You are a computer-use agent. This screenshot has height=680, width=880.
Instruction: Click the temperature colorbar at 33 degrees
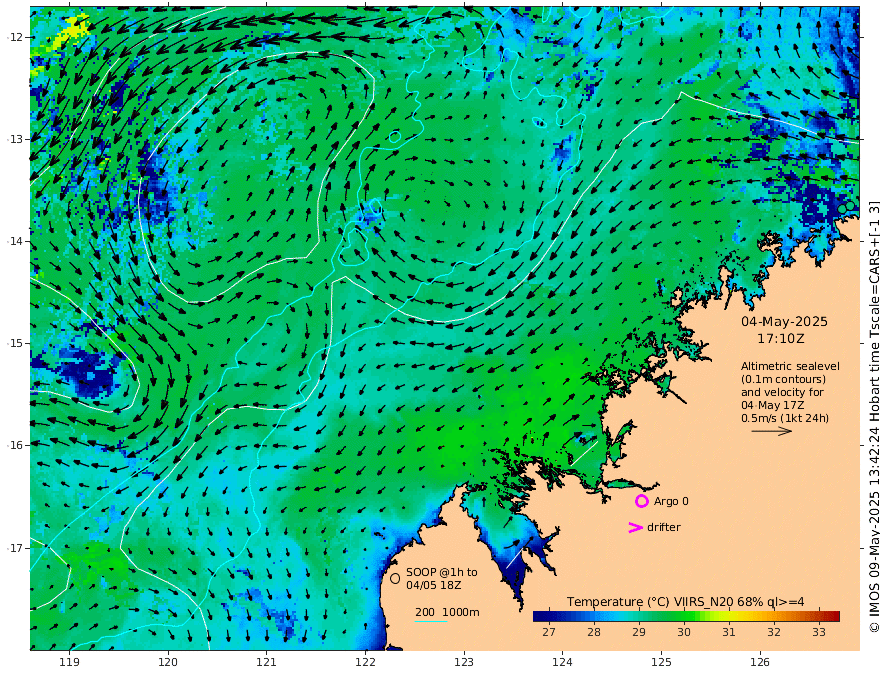[819, 616]
